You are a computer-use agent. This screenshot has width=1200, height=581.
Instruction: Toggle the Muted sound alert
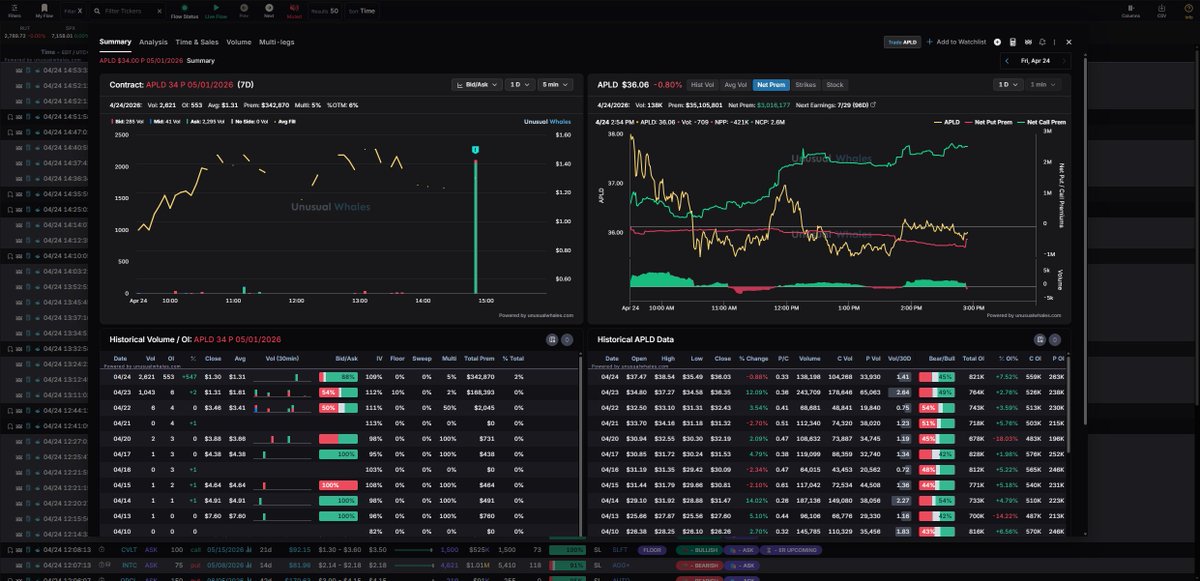tap(294, 11)
